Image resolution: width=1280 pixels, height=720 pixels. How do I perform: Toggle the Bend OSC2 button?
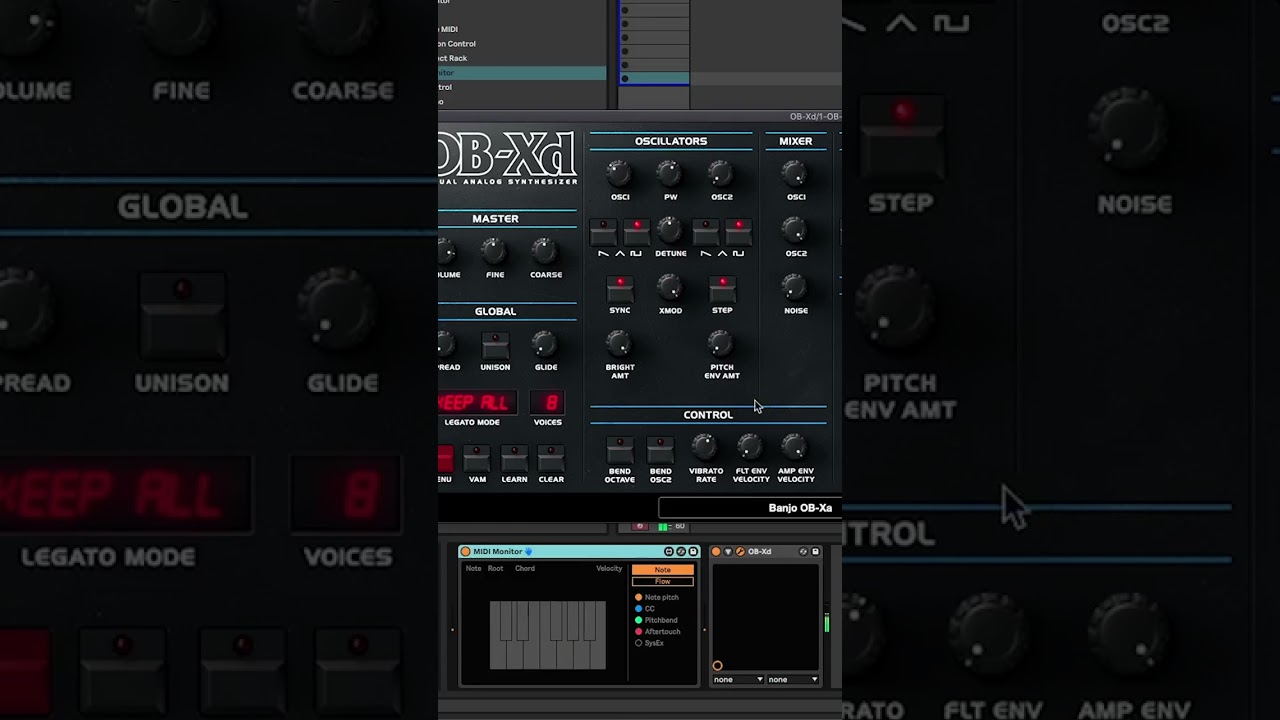(x=660, y=450)
